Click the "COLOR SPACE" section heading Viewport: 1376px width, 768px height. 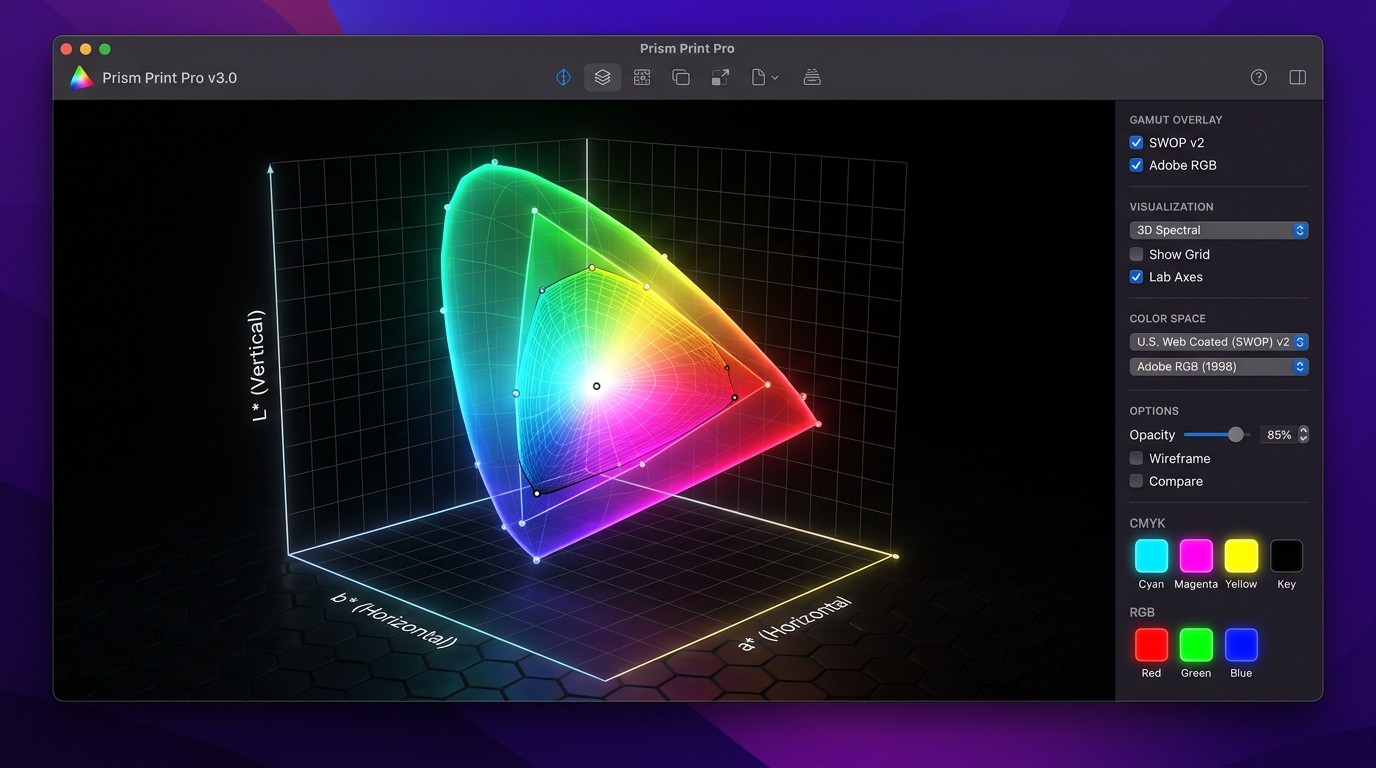1168,319
